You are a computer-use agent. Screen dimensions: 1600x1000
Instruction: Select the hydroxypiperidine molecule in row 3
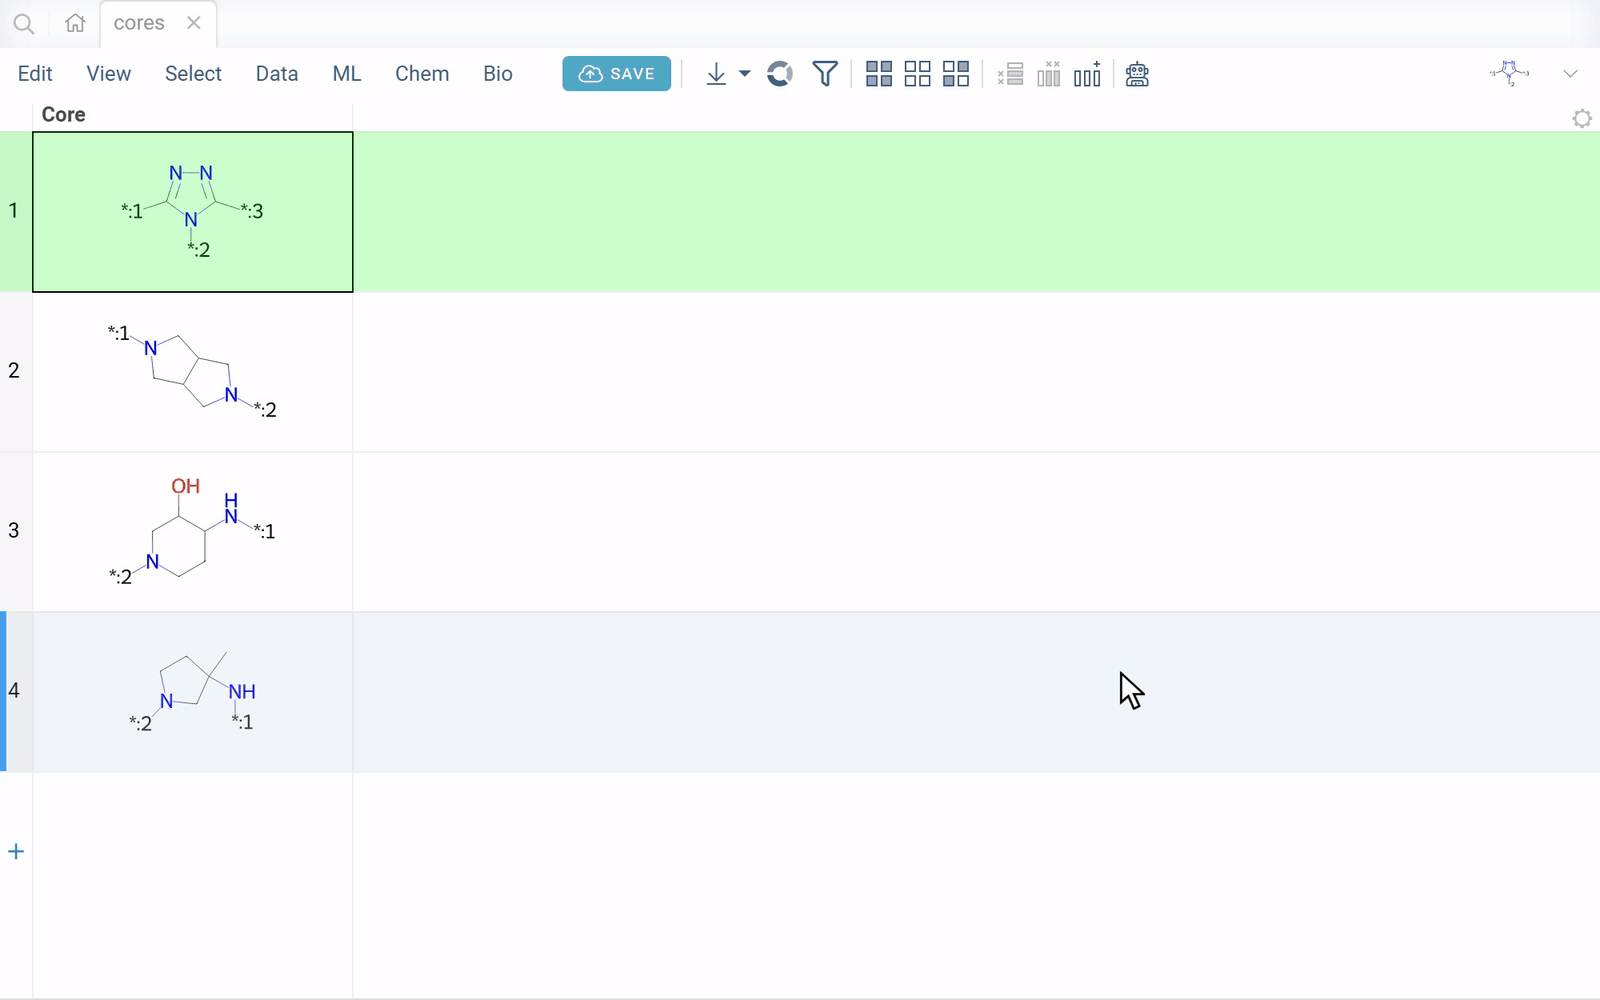click(193, 532)
